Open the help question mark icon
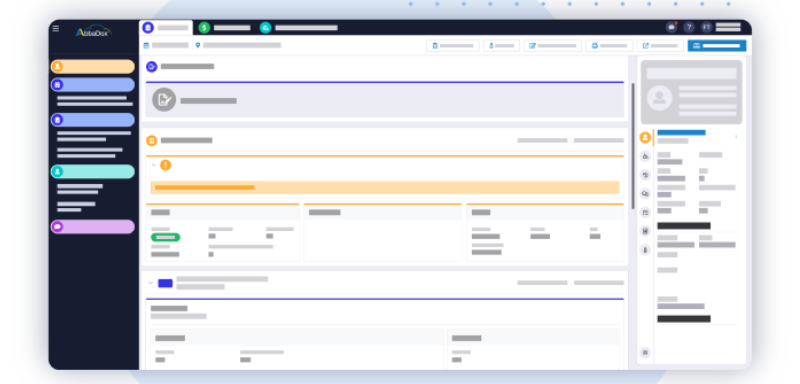This screenshot has height=384, width=800. click(689, 28)
